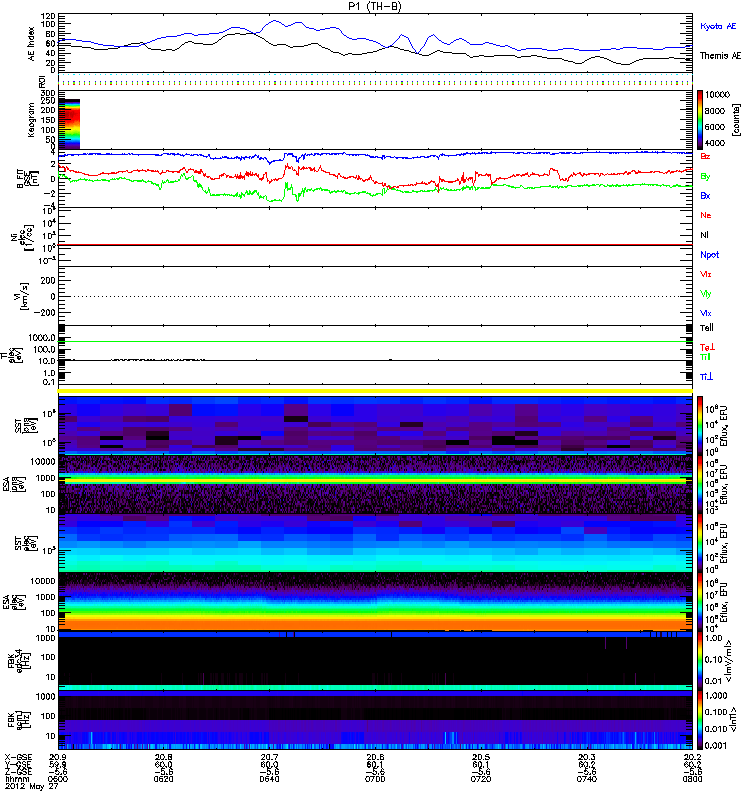The height and width of the screenshot is (800, 750).
Task: Click the 10000 tick on counts colorbar
Action: [717, 95]
